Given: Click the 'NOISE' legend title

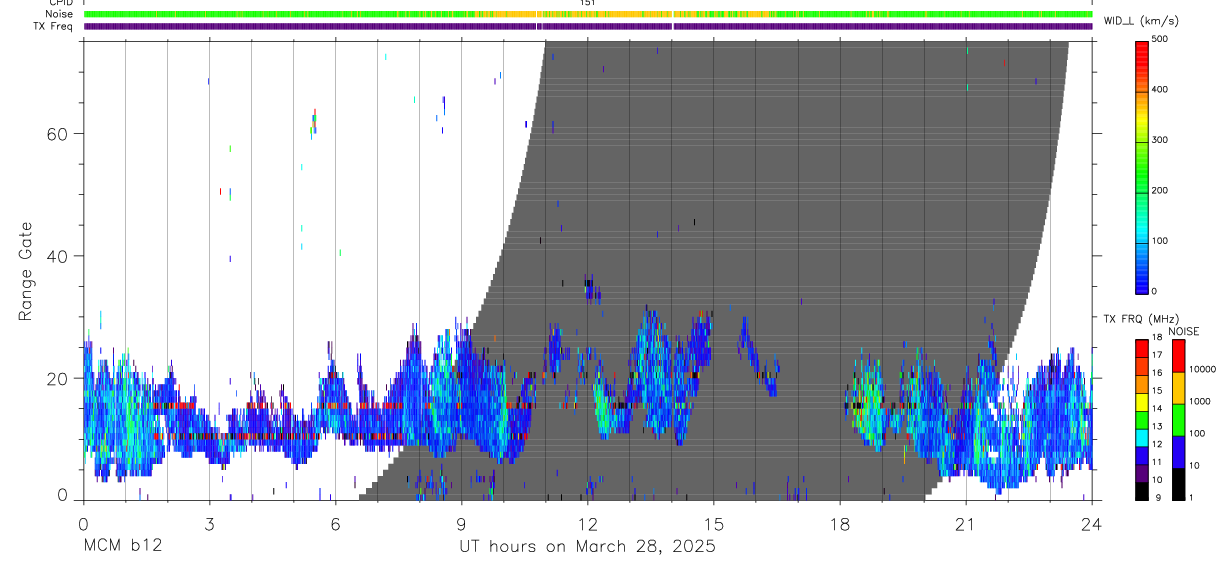Looking at the screenshot, I should click(1183, 331).
